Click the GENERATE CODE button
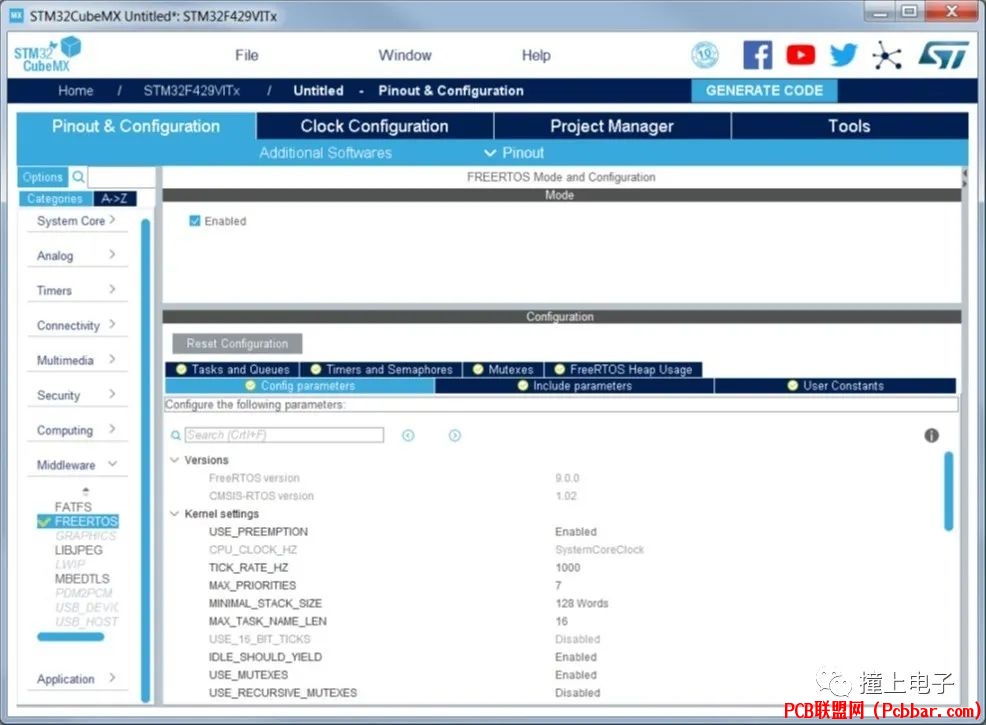986x725 pixels. (764, 91)
